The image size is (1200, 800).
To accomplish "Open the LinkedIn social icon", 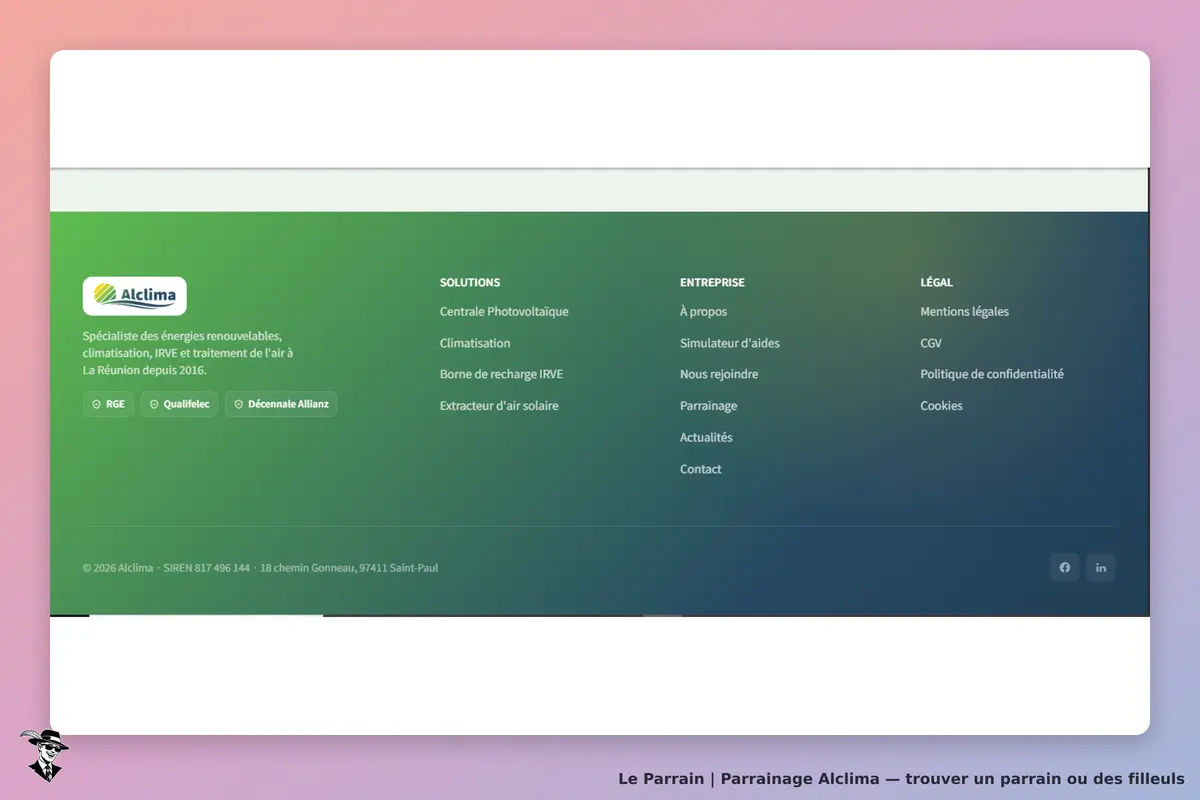I will [x=1101, y=568].
